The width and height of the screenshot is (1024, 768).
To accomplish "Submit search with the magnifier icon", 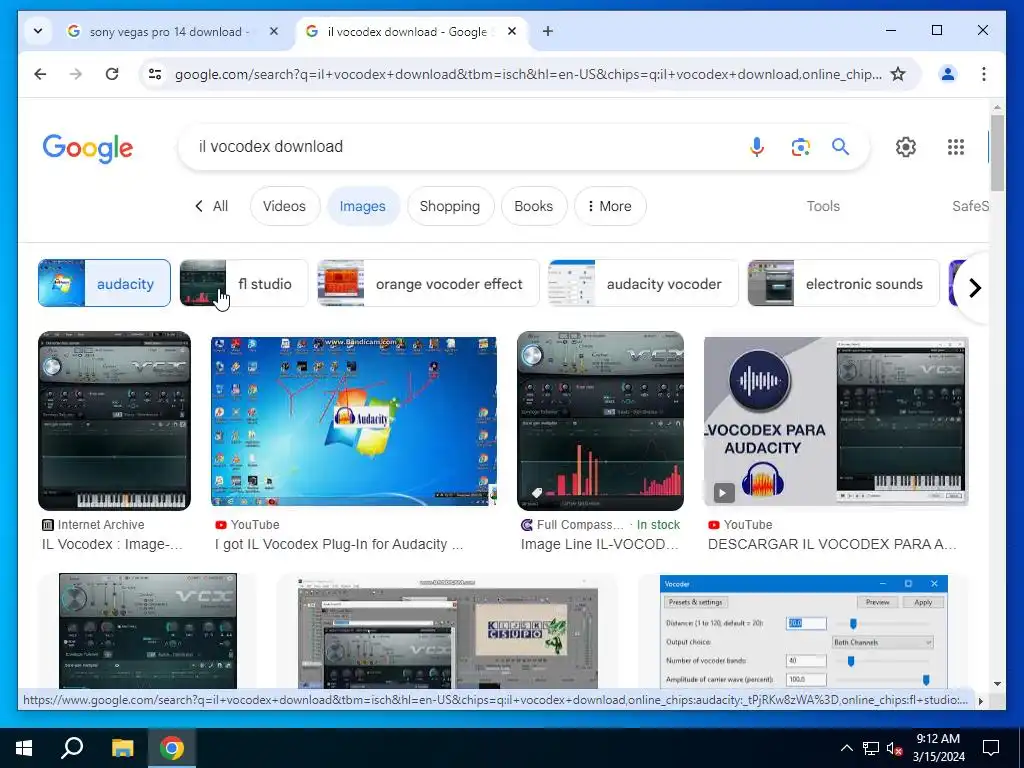I will [x=840, y=147].
